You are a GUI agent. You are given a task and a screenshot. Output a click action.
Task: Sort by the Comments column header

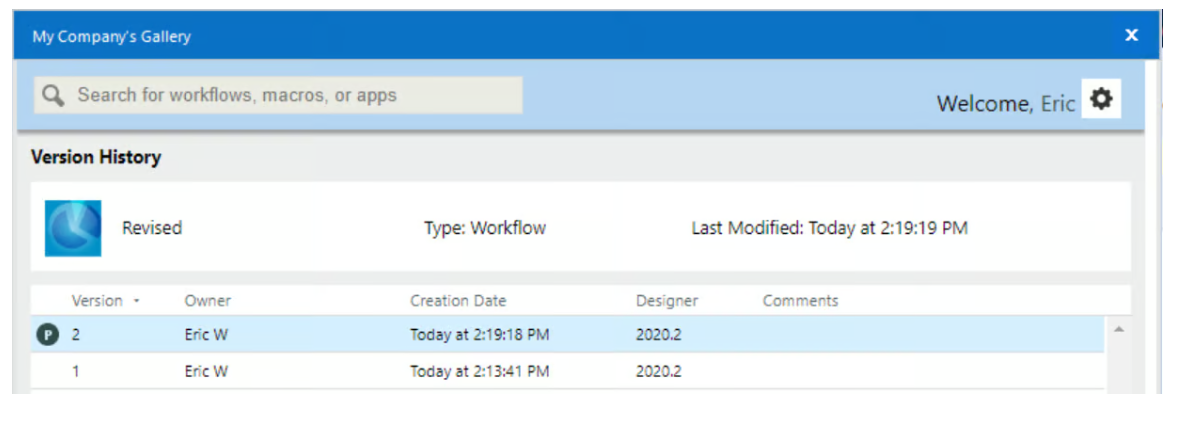(800, 301)
